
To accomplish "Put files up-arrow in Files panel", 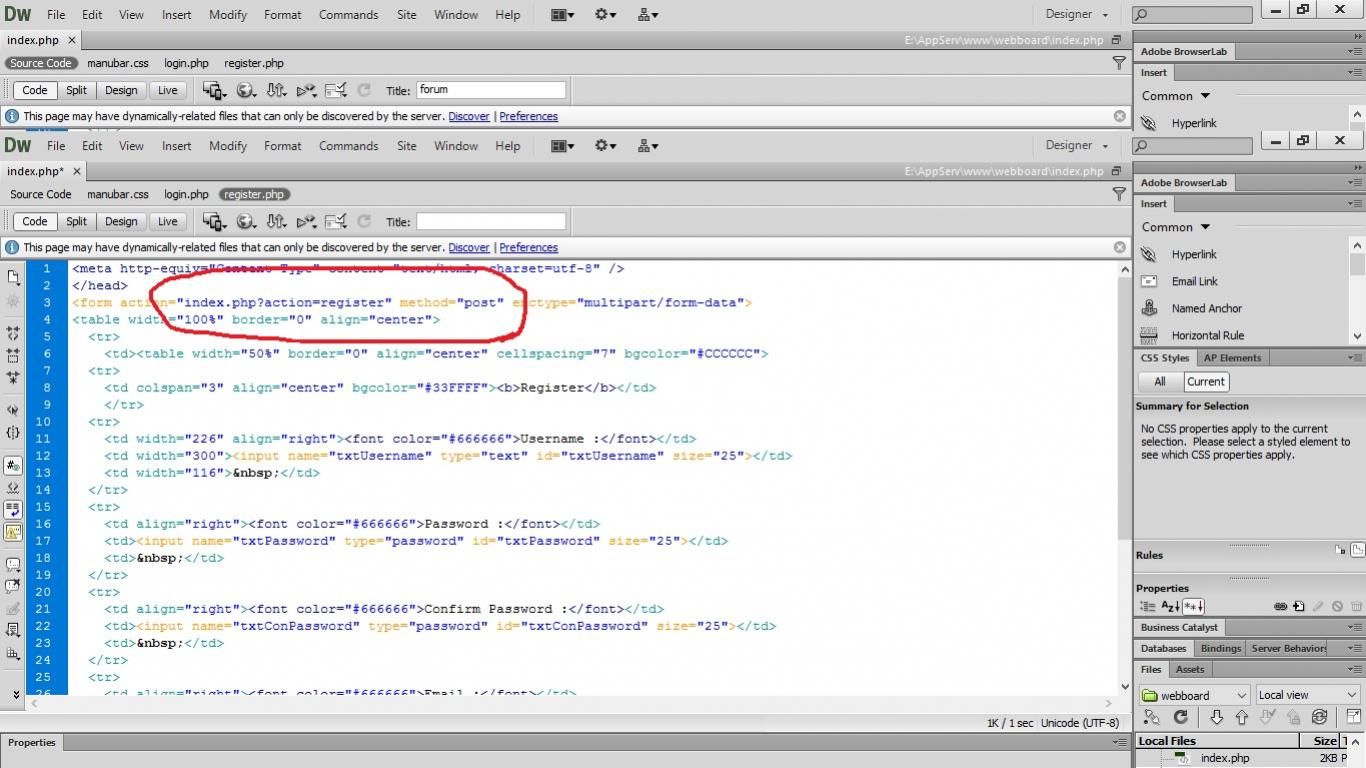I will (x=1242, y=717).
